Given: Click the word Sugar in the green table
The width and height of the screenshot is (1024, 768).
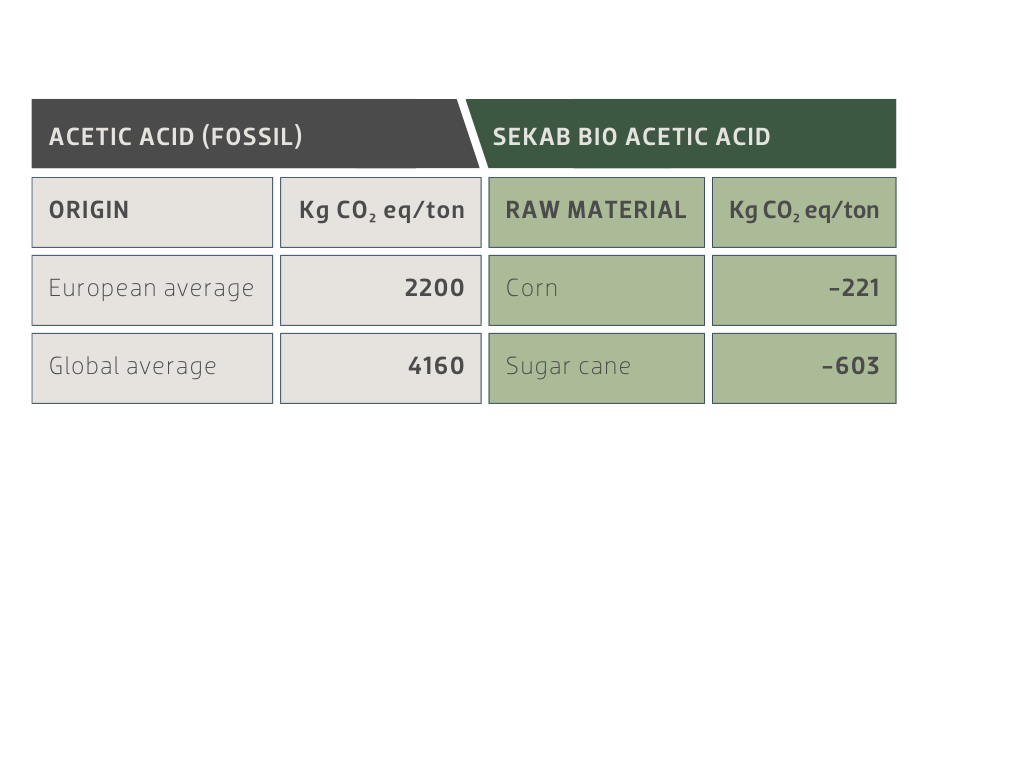Looking at the screenshot, I should coord(535,367).
